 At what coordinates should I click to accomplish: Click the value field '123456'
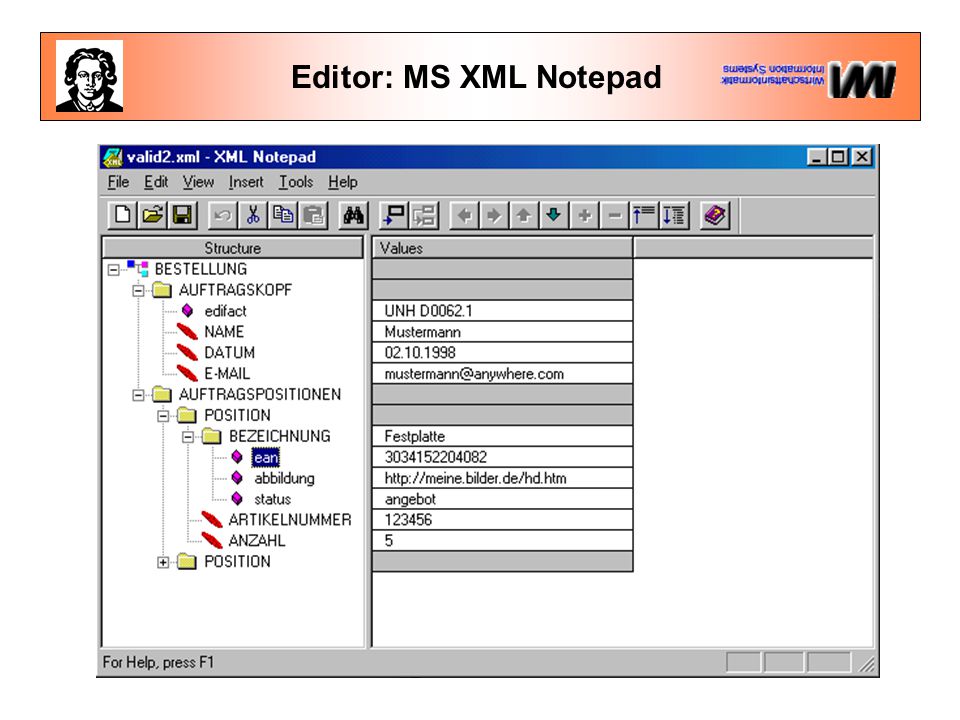503,520
